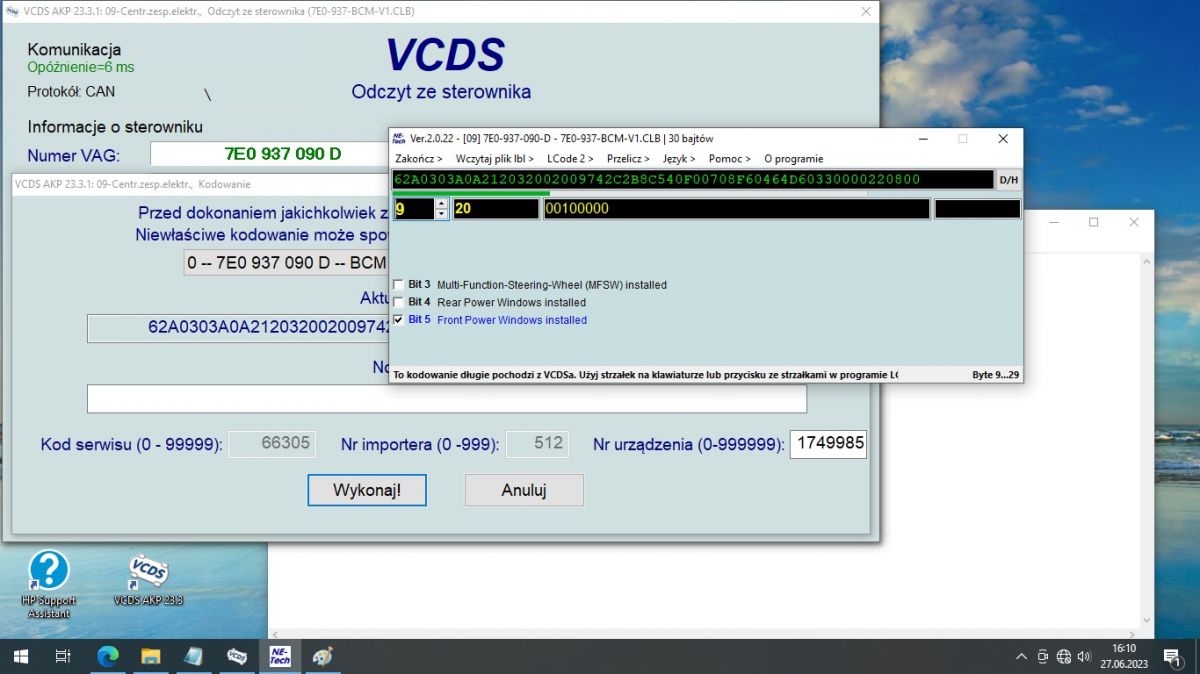Viewport: 1200px width, 674px height.
Task: Maximize the background white window
Action: pyautogui.click(x=1094, y=221)
